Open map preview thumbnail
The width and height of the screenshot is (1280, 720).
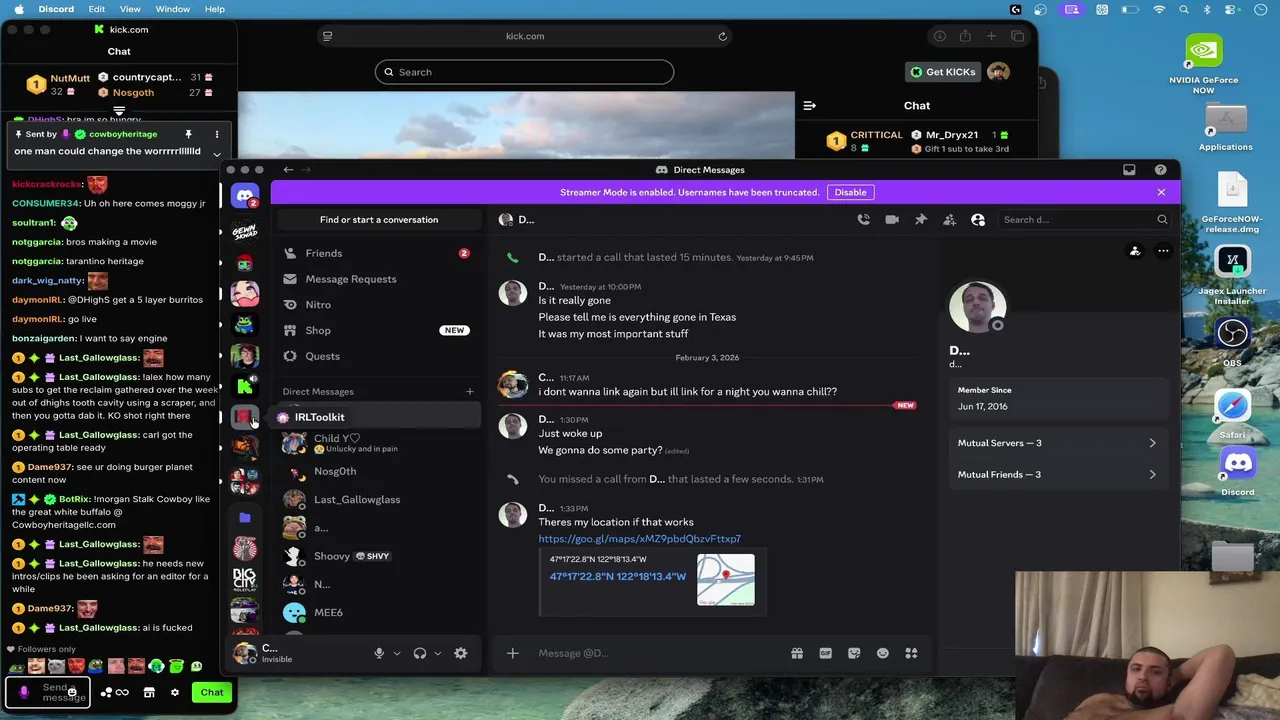(x=726, y=580)
